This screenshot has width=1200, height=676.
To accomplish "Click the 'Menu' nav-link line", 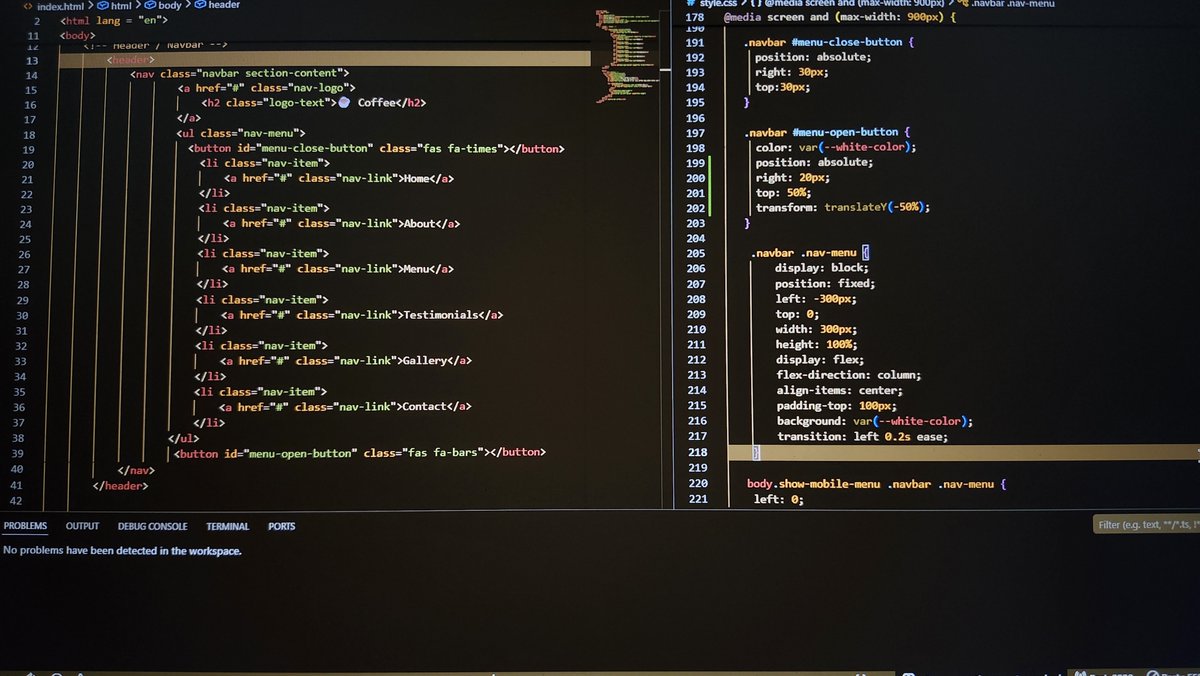I will pyautogui.click(x=338, y=269).
